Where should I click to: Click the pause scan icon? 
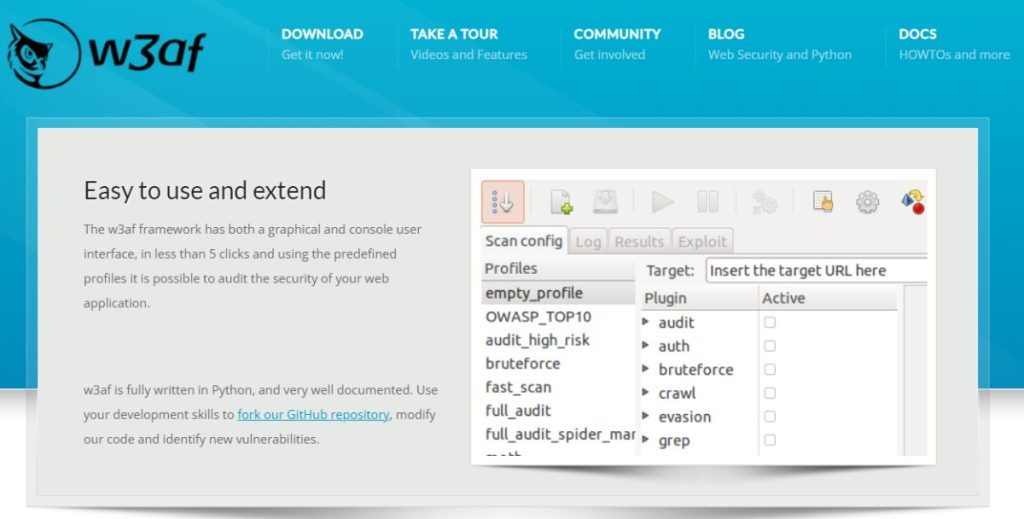[708, 202]
